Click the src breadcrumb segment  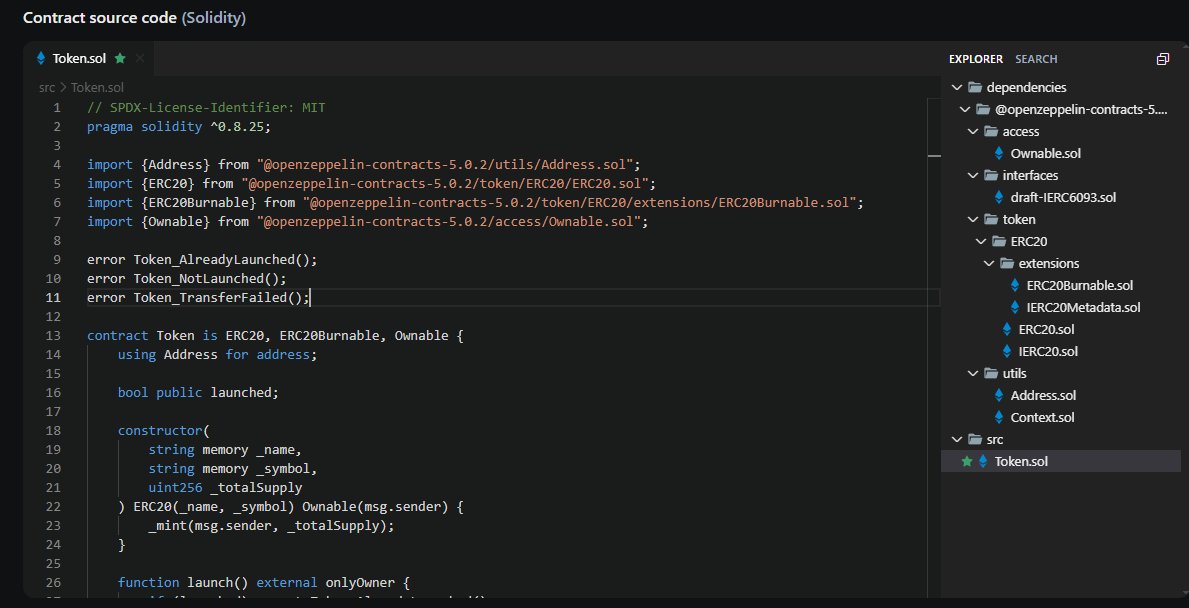[48, 88]
